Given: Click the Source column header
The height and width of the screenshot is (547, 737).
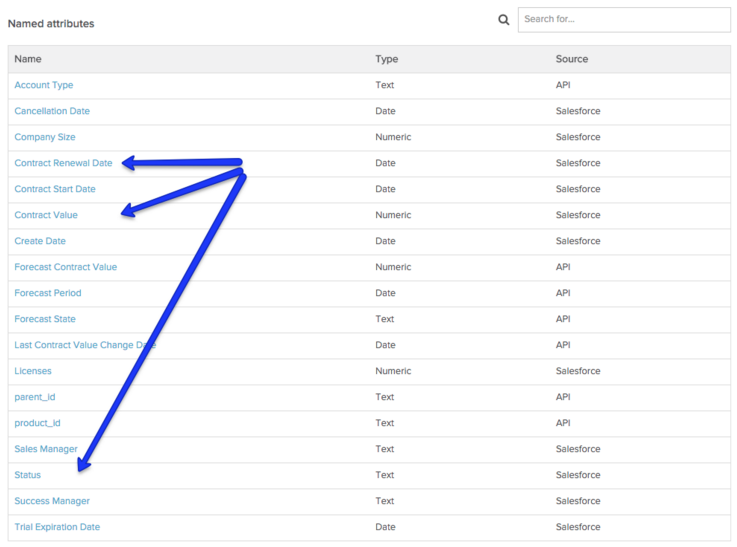Looking at the screenshot, I should click(572, 59).
